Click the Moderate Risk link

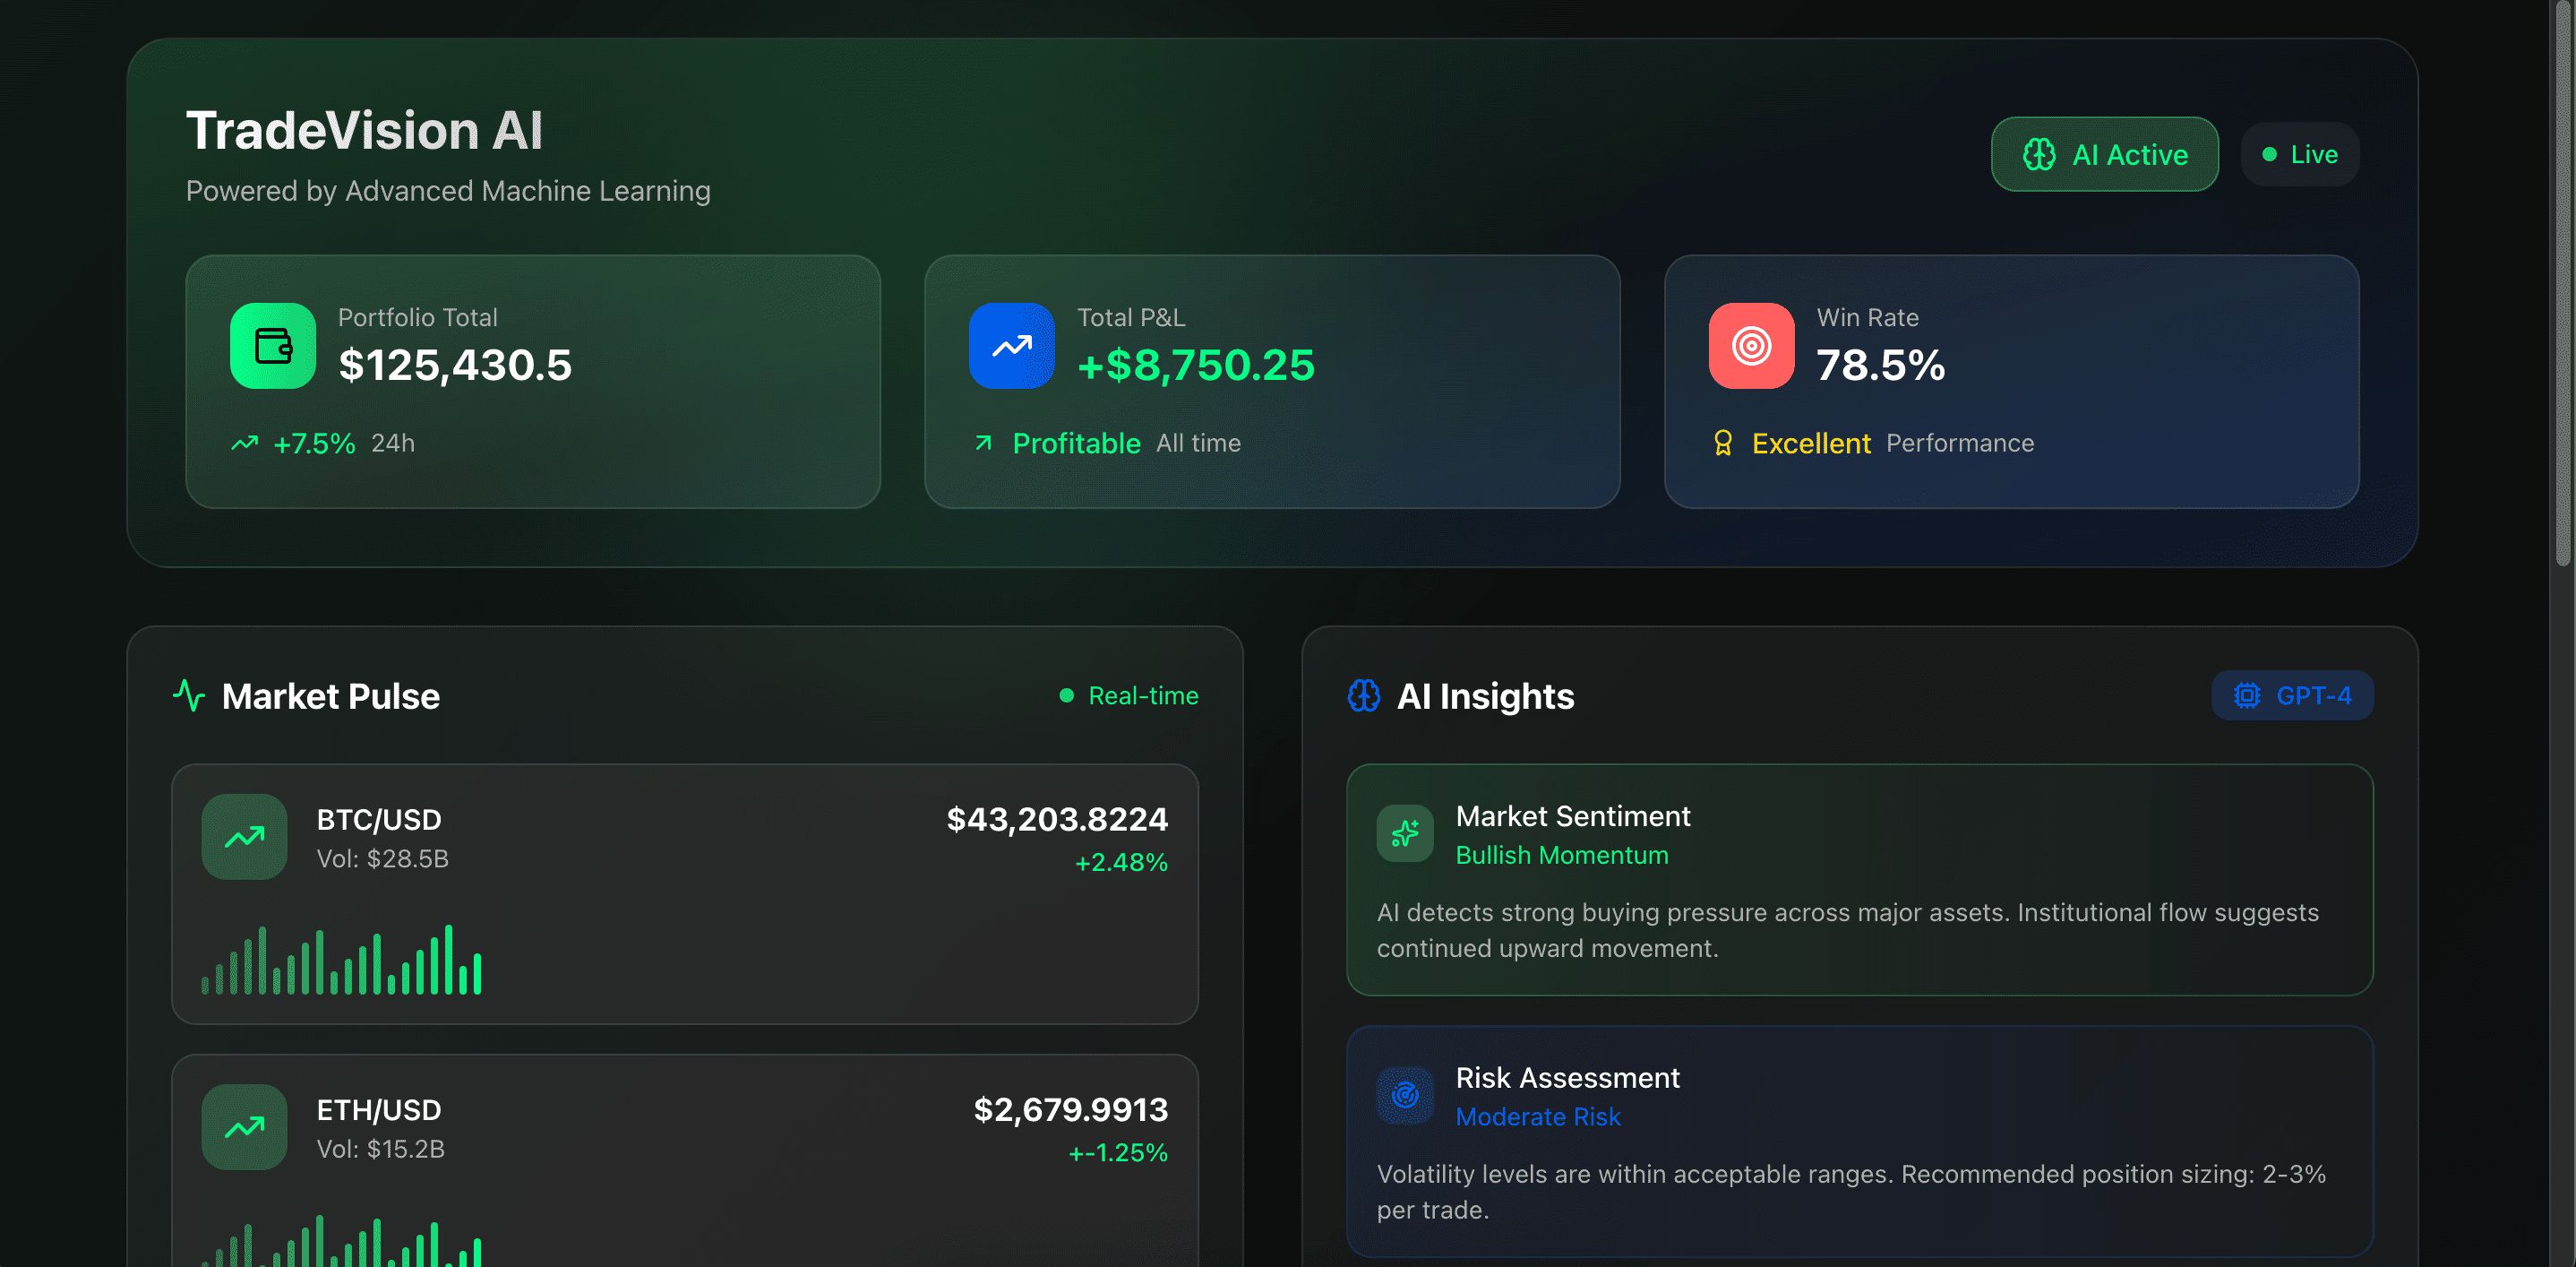pos(1537,1117)
